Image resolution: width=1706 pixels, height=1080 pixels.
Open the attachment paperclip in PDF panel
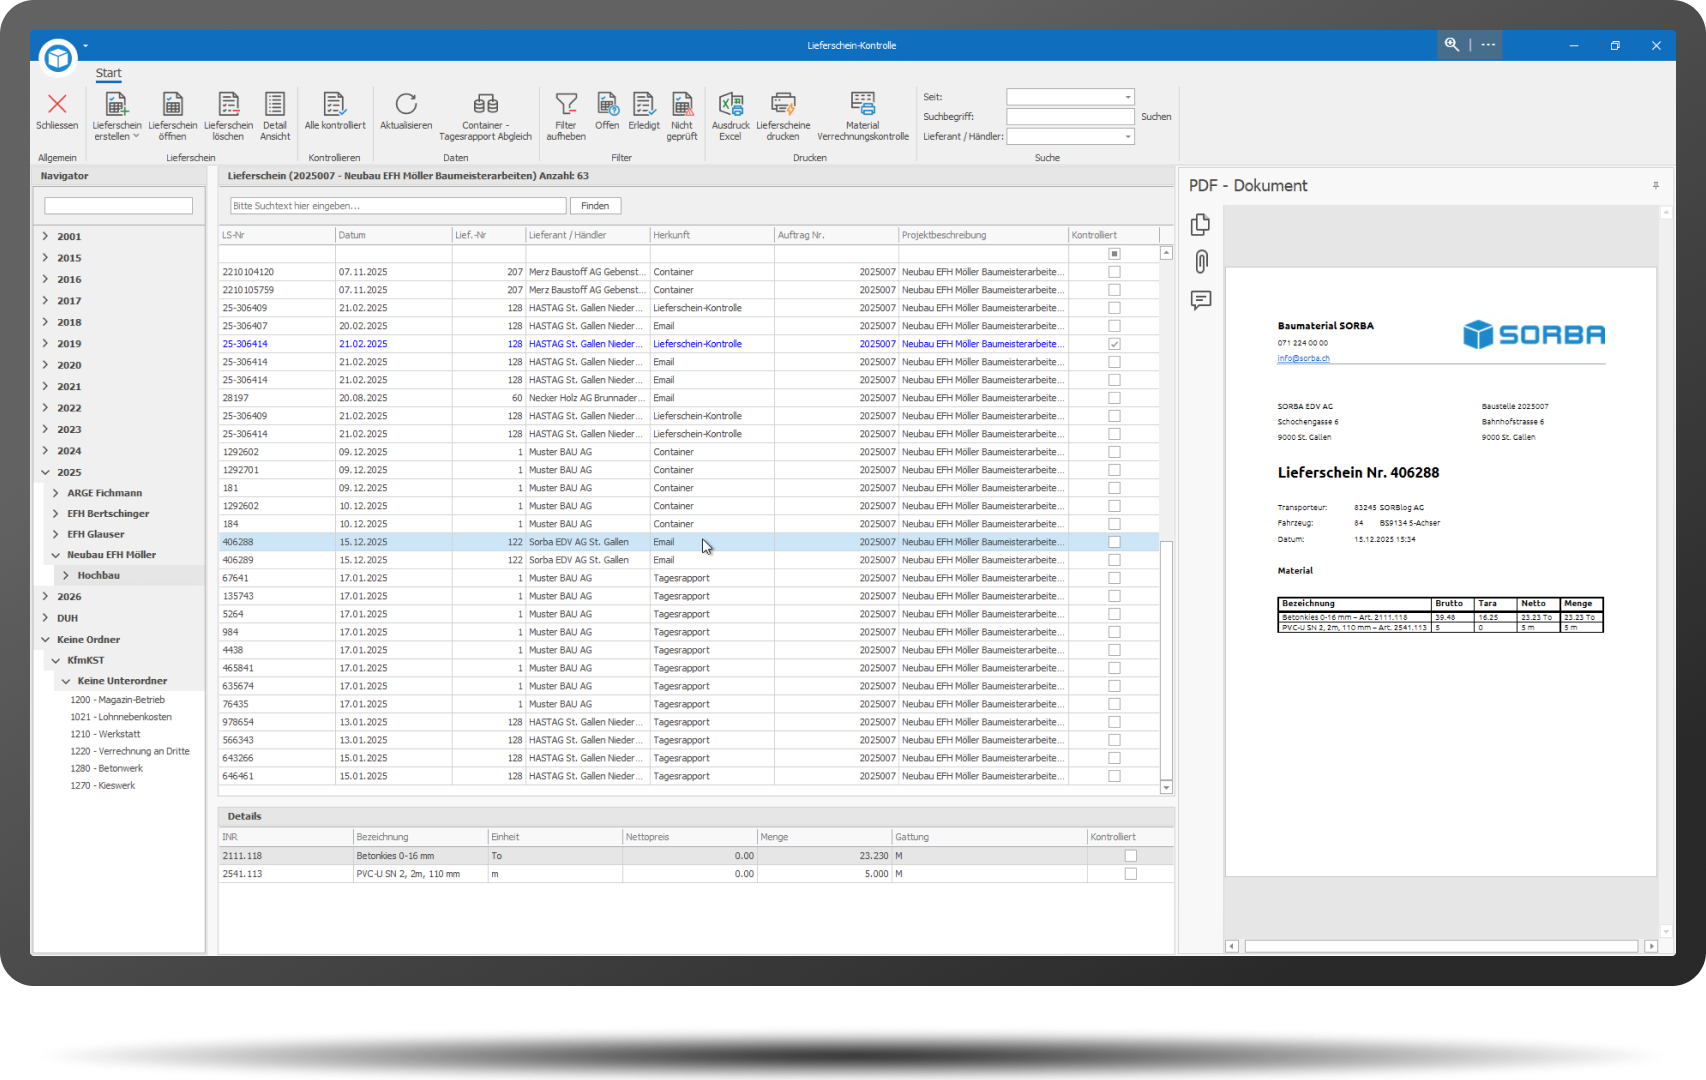pyautogui.click(x=1201, y=262)
